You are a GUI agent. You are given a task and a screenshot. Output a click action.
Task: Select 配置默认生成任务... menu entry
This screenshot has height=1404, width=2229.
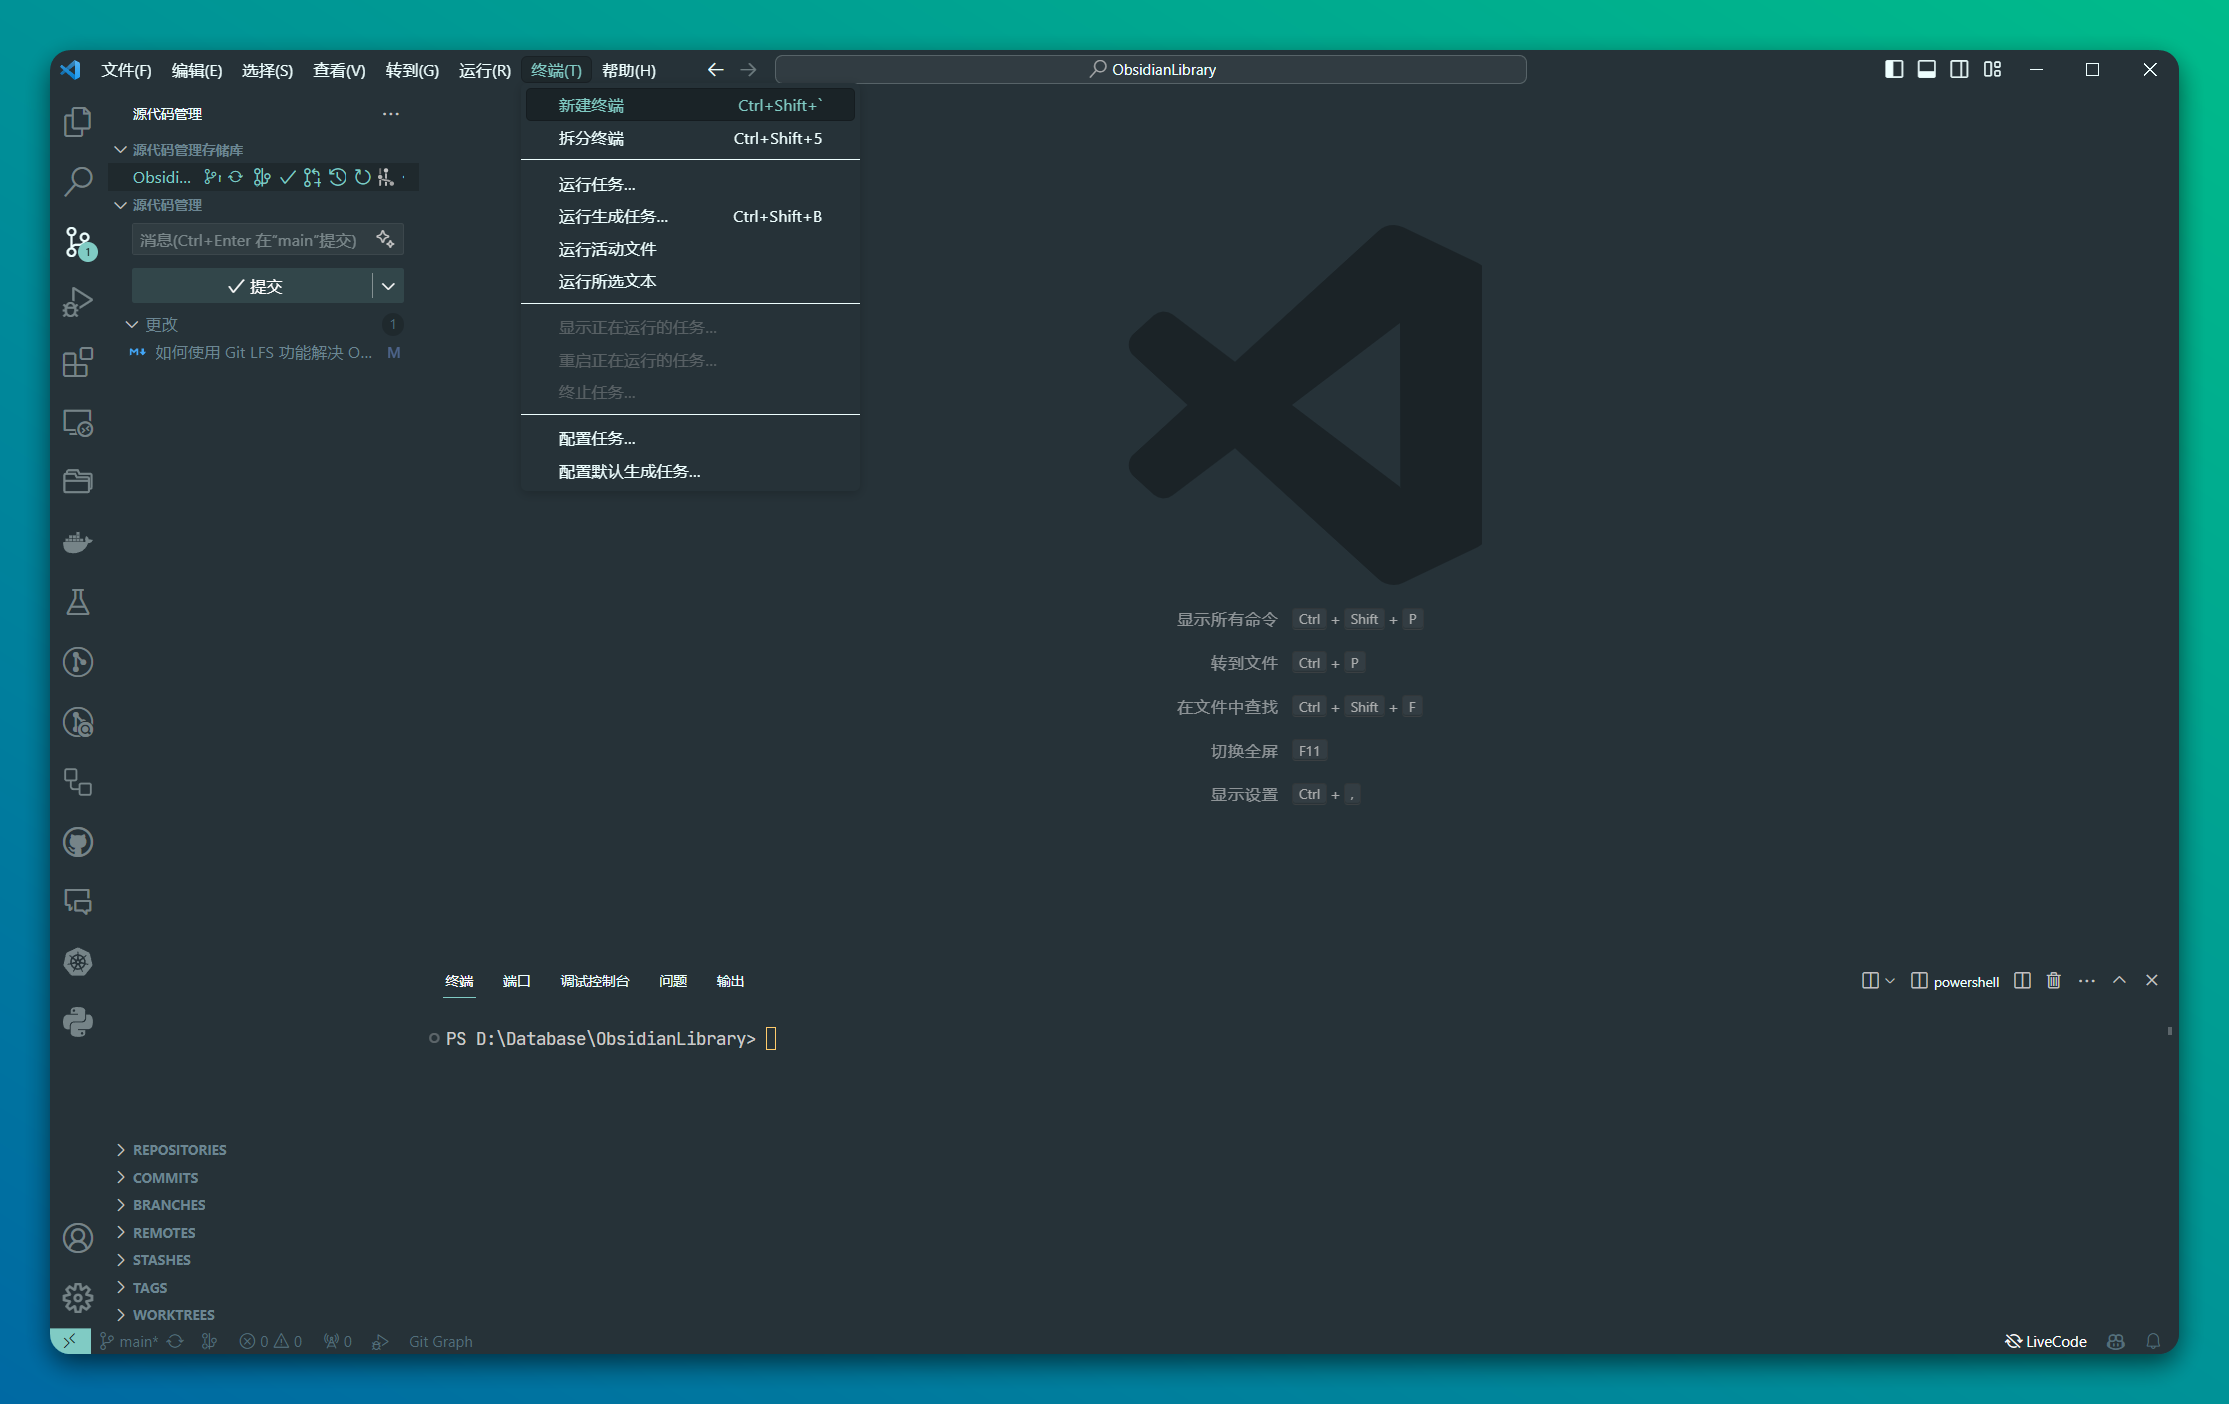tap(690, 471)
